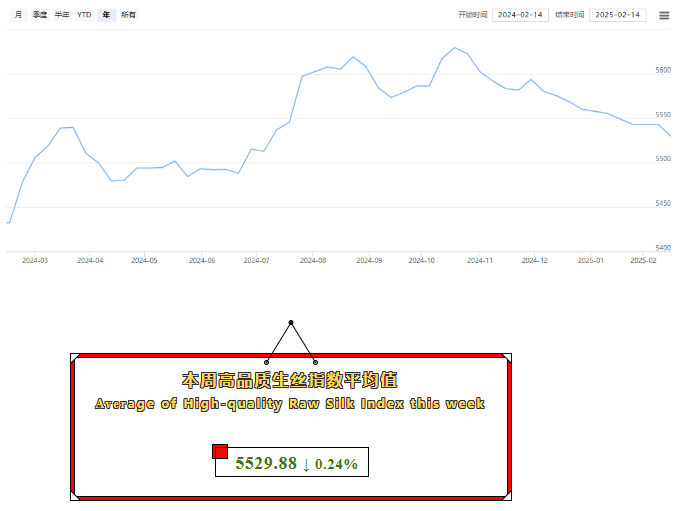685x511 pixels.
Task: Click the red square beside 5529.88
Action: tap(220, 452)
